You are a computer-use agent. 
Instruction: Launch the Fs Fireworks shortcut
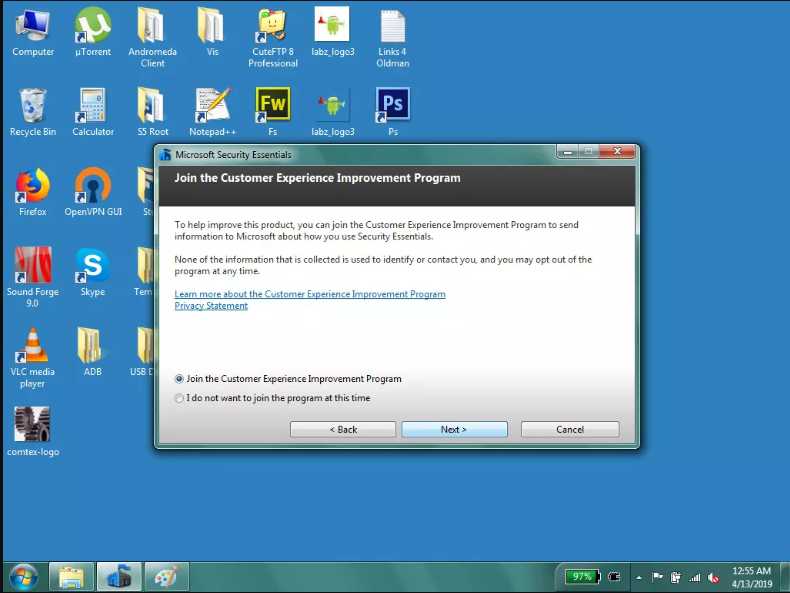[273, 112]
